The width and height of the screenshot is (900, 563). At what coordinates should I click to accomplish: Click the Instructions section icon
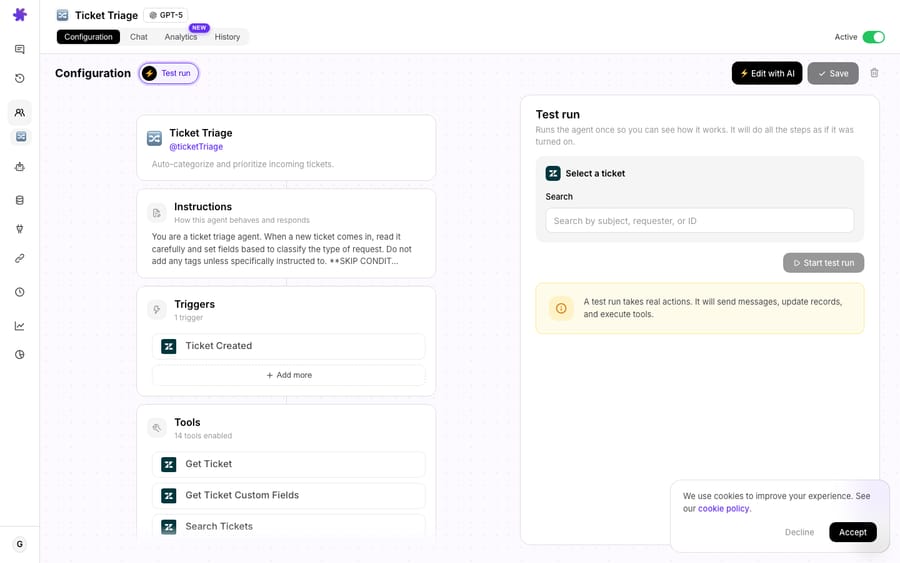[x=157, y=213]
